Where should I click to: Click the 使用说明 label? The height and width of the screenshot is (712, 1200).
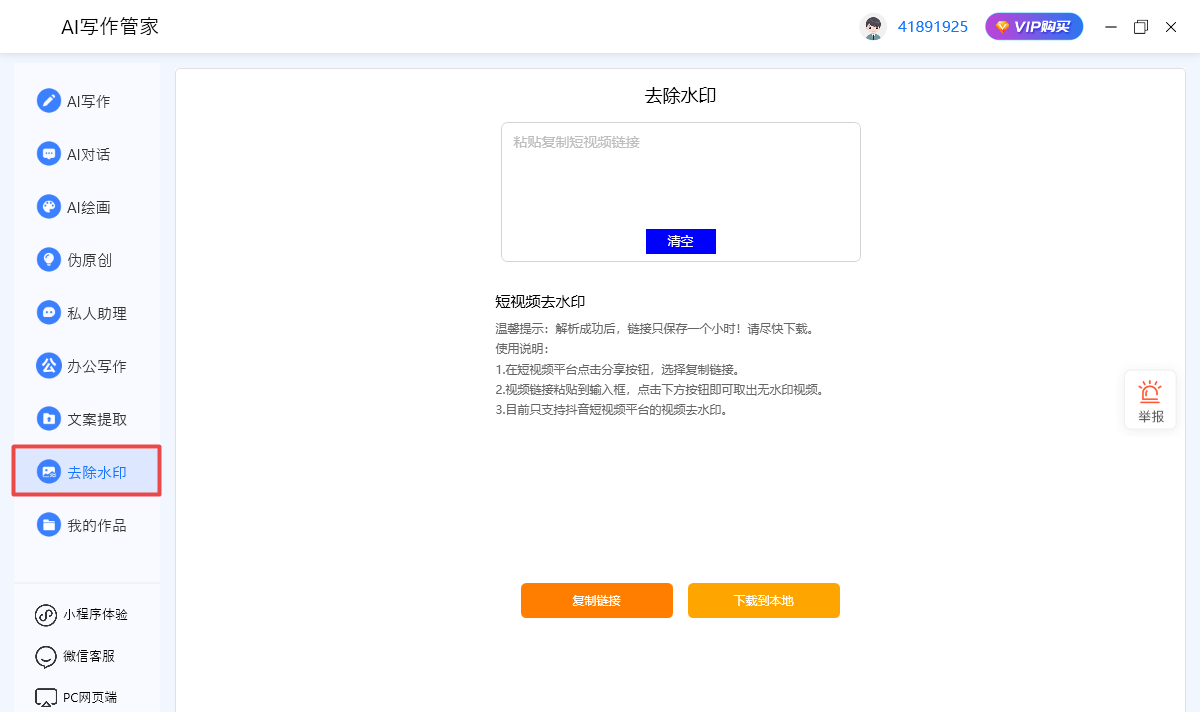point(521,348)
